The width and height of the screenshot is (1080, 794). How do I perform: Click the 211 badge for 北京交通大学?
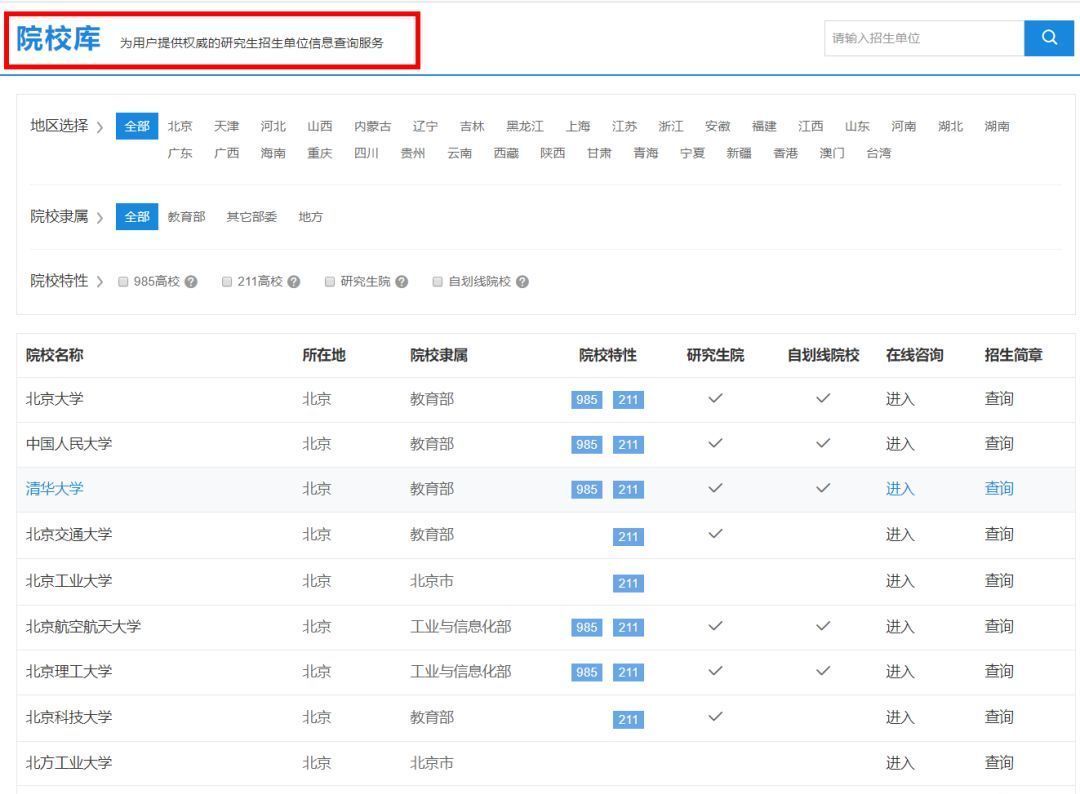(627, 535)
